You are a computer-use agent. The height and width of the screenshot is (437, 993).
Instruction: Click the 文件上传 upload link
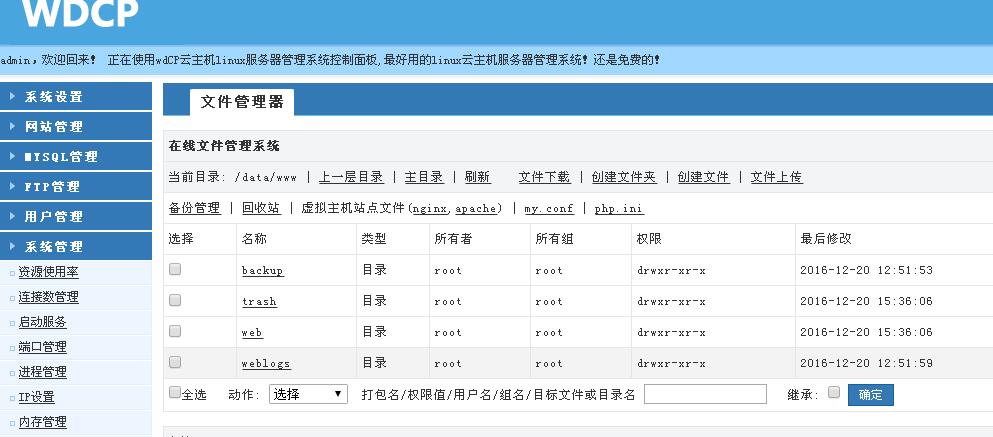pos(776,177)
